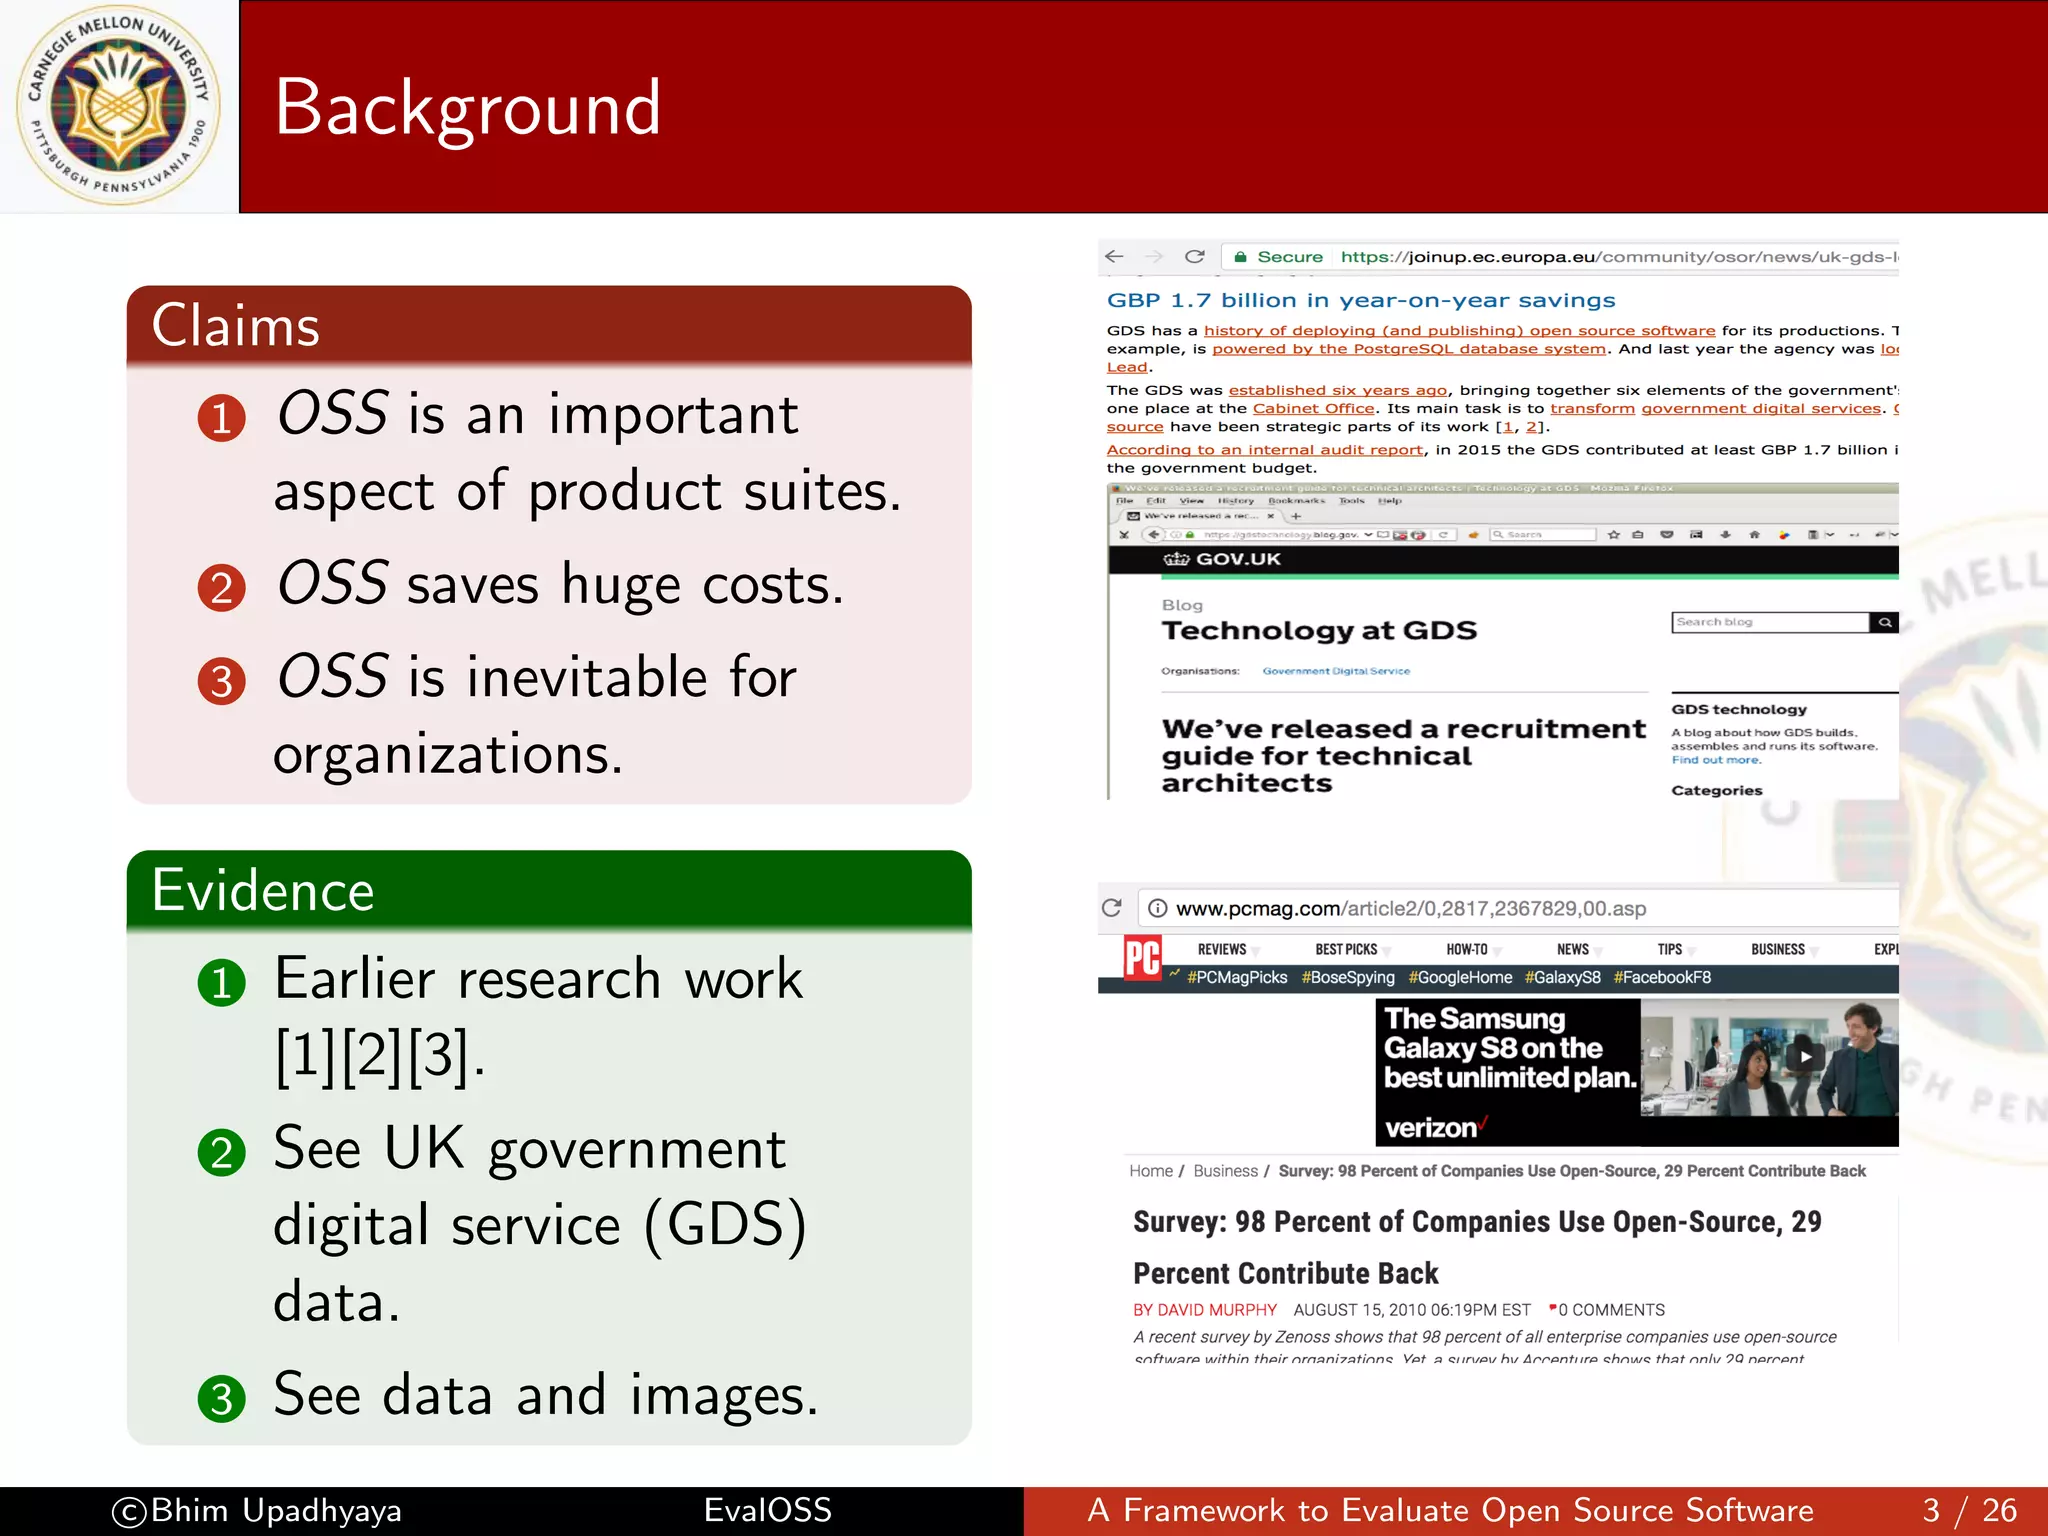This screenshot has height=1536, width=2048.
Task: Open the #GoogleHome trending tag
Action: pyautogui.click(x=1460, y=977)
